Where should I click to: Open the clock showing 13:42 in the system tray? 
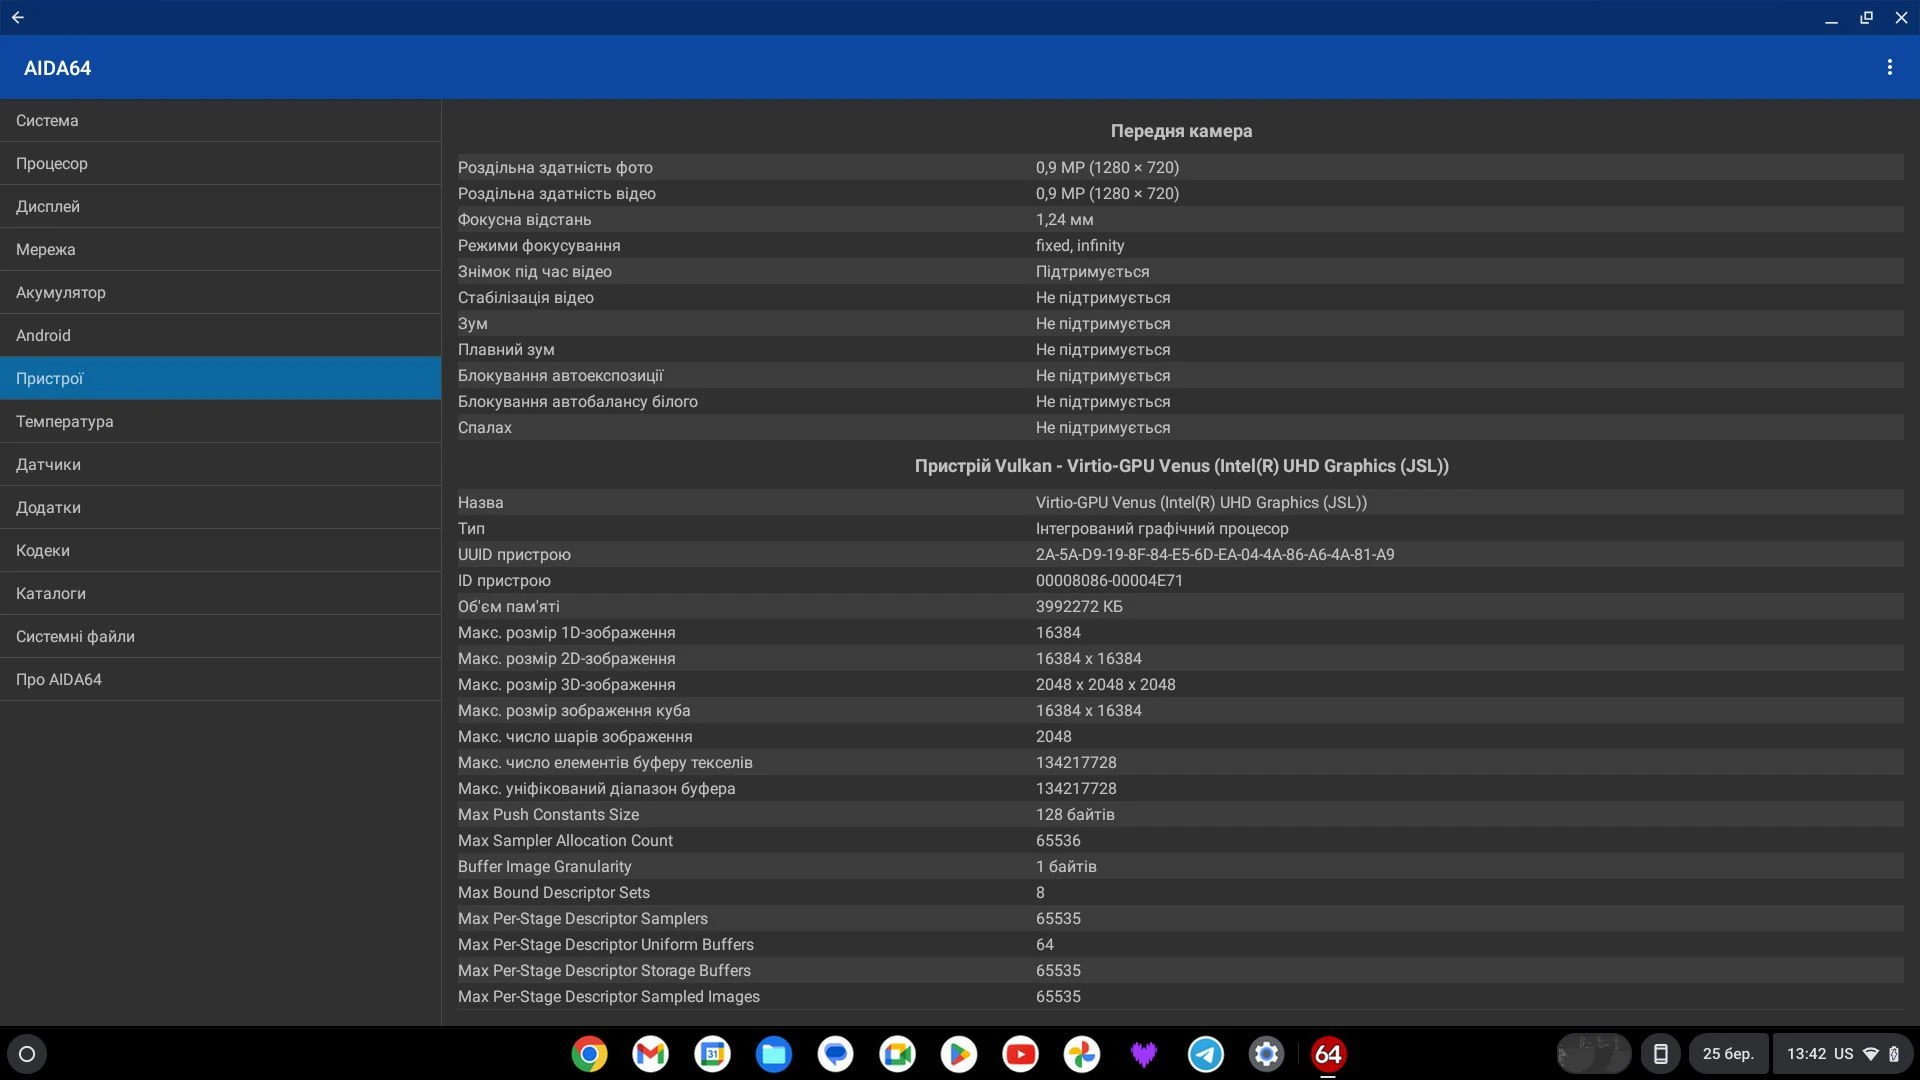pyautogui.click(x=1806, y=1054)
